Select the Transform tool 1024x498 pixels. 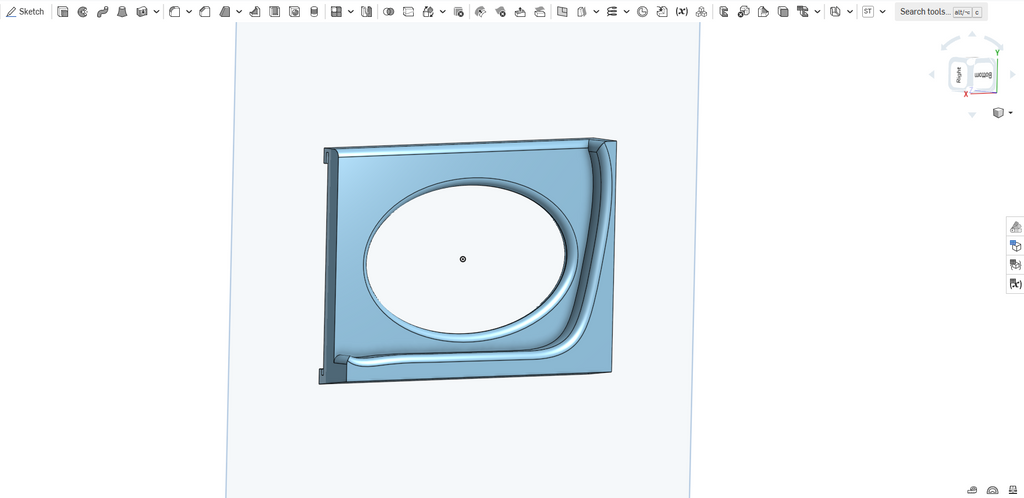coord(428,12)
